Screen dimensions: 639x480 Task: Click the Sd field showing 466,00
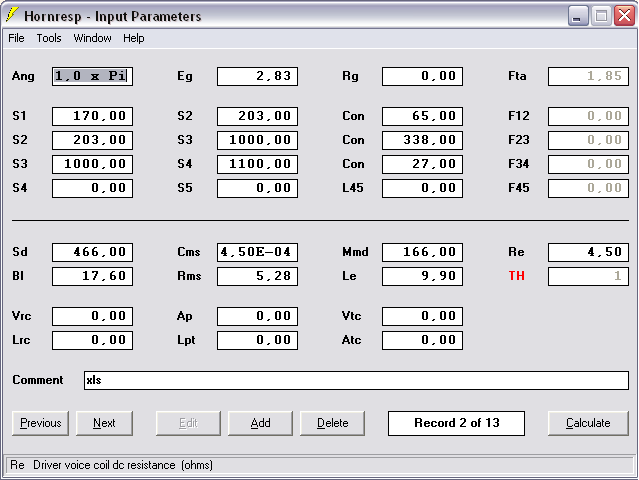[x=93, y=252]
